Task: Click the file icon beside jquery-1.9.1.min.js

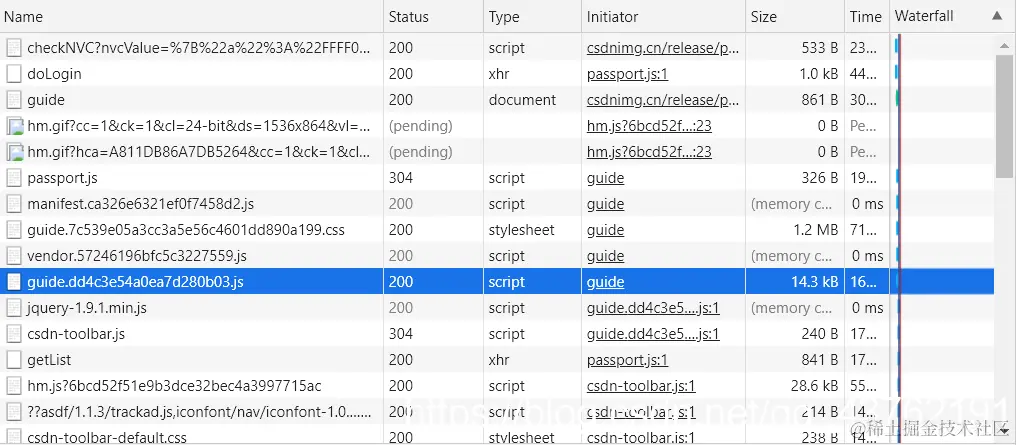Action: 14,308
